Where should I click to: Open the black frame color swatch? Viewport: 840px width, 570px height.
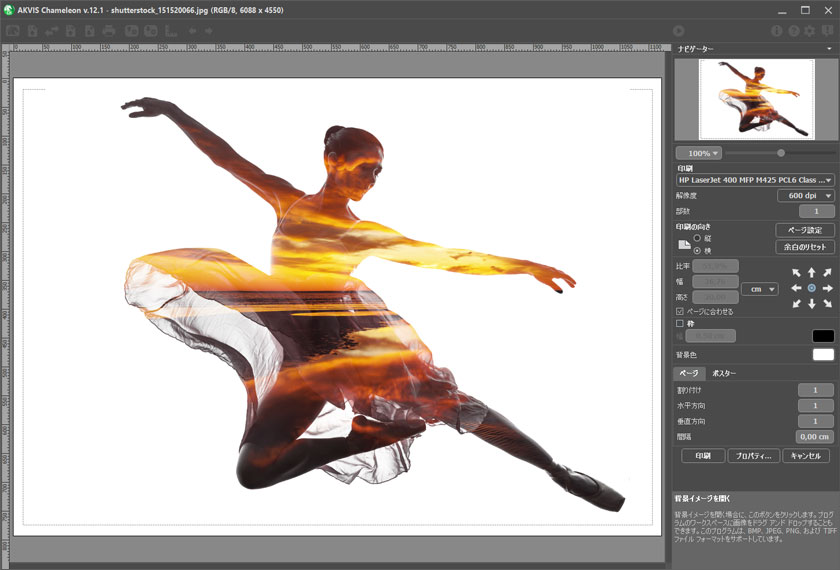[x=823, y=336]
